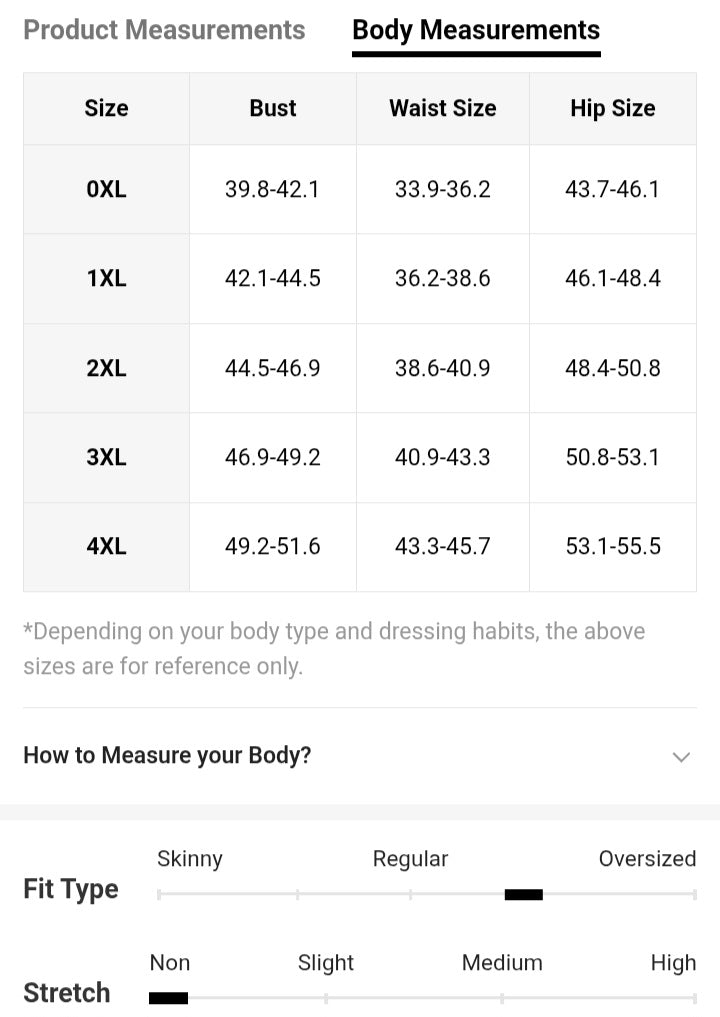Click the Waist Size column header

click(x=442, y=108)
